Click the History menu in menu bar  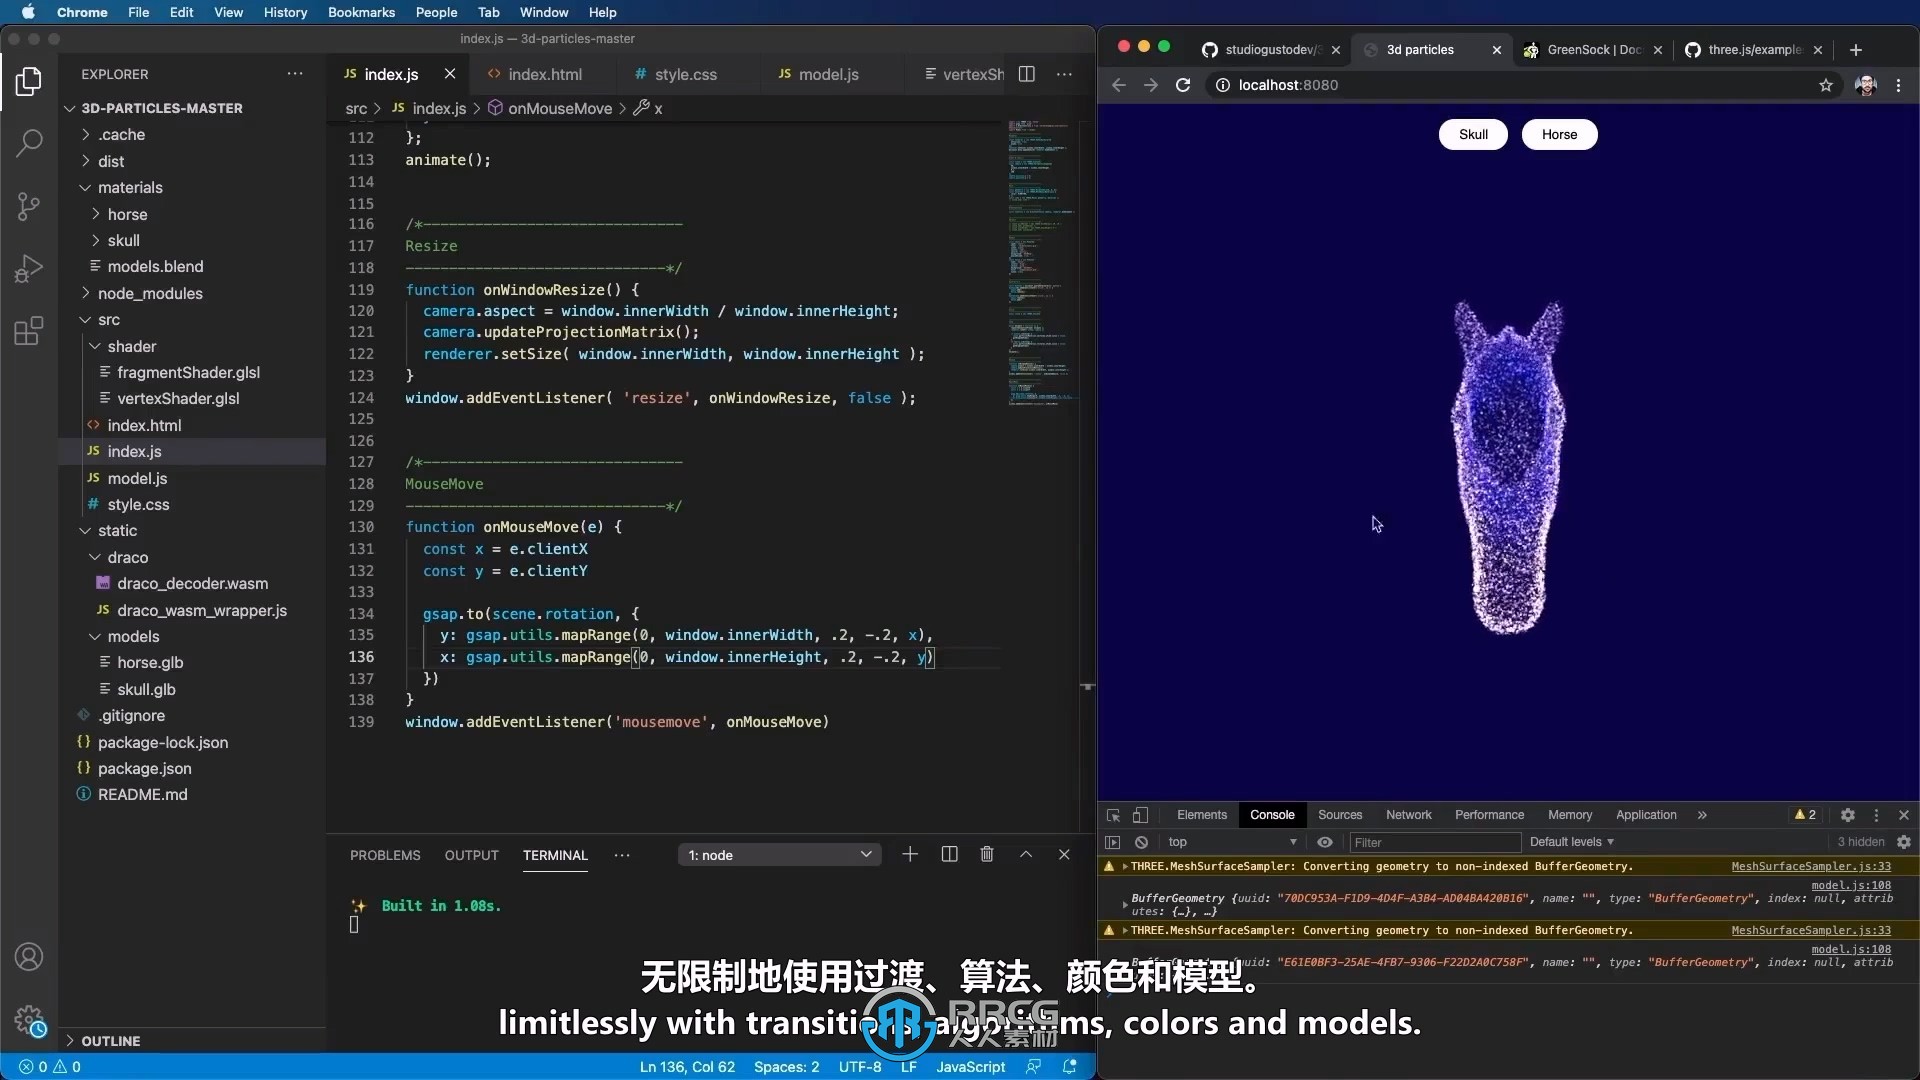point(284,12)
